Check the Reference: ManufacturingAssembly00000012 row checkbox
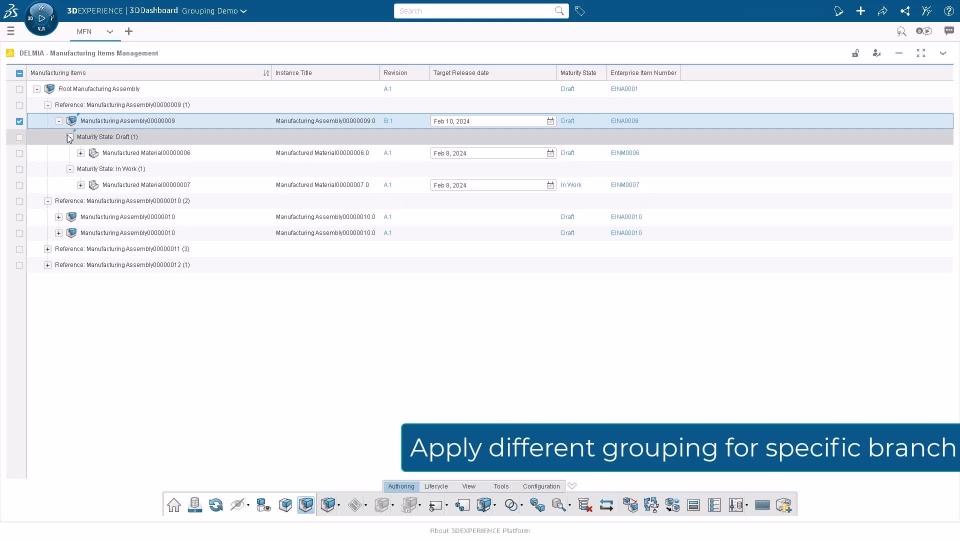960x540 pixels. (20, 265)
